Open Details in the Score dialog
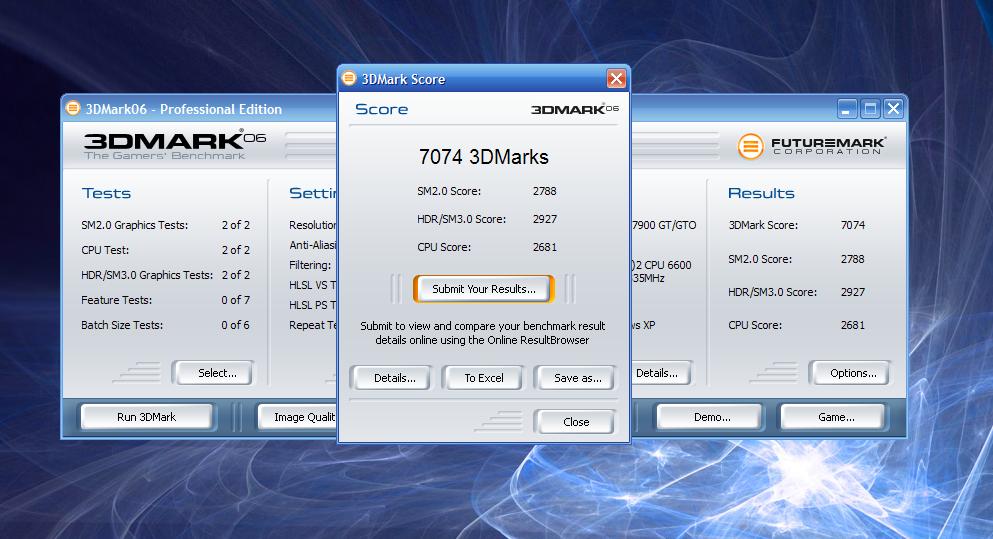This screenshot has width=993, height=539. [395, 378]
